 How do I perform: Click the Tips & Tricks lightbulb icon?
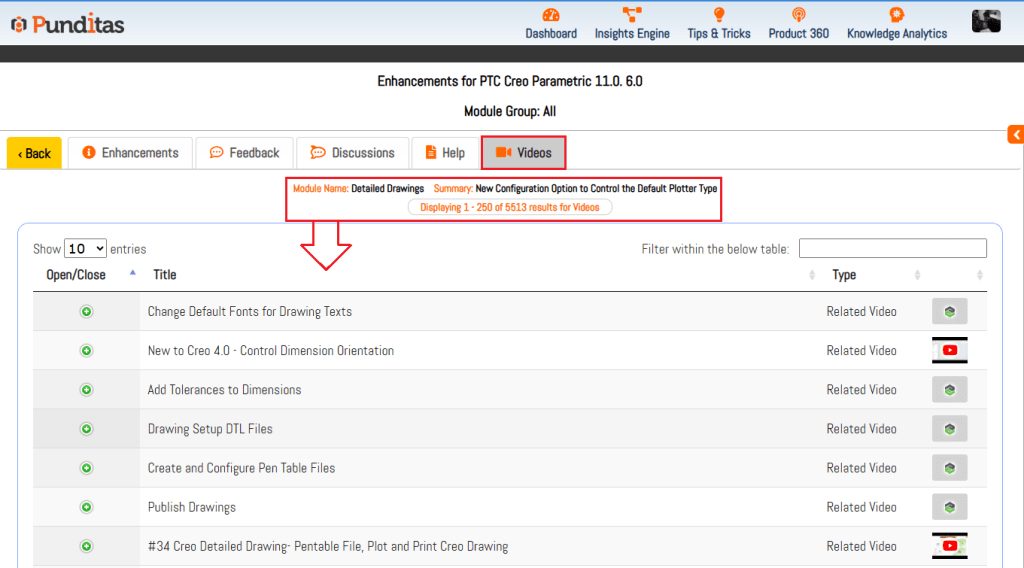718,15
